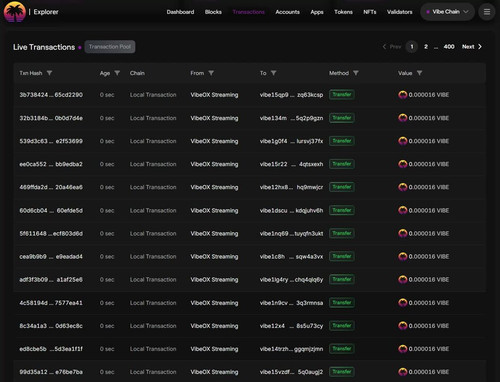Viewport: 500px width, 382px height.
Task: Go to the Prev page arrow
Action: click(x=392, y=47)
